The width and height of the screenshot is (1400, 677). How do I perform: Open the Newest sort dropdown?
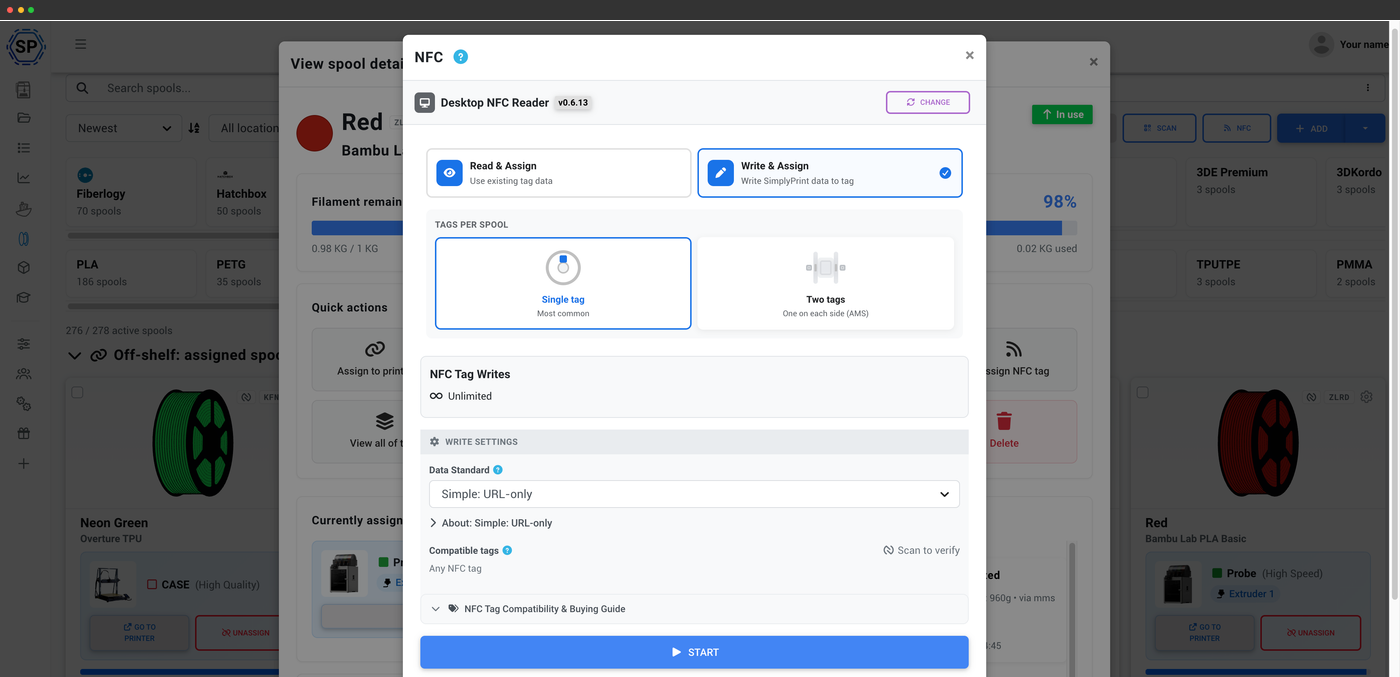pyautogui.click(x=123, y=128)
